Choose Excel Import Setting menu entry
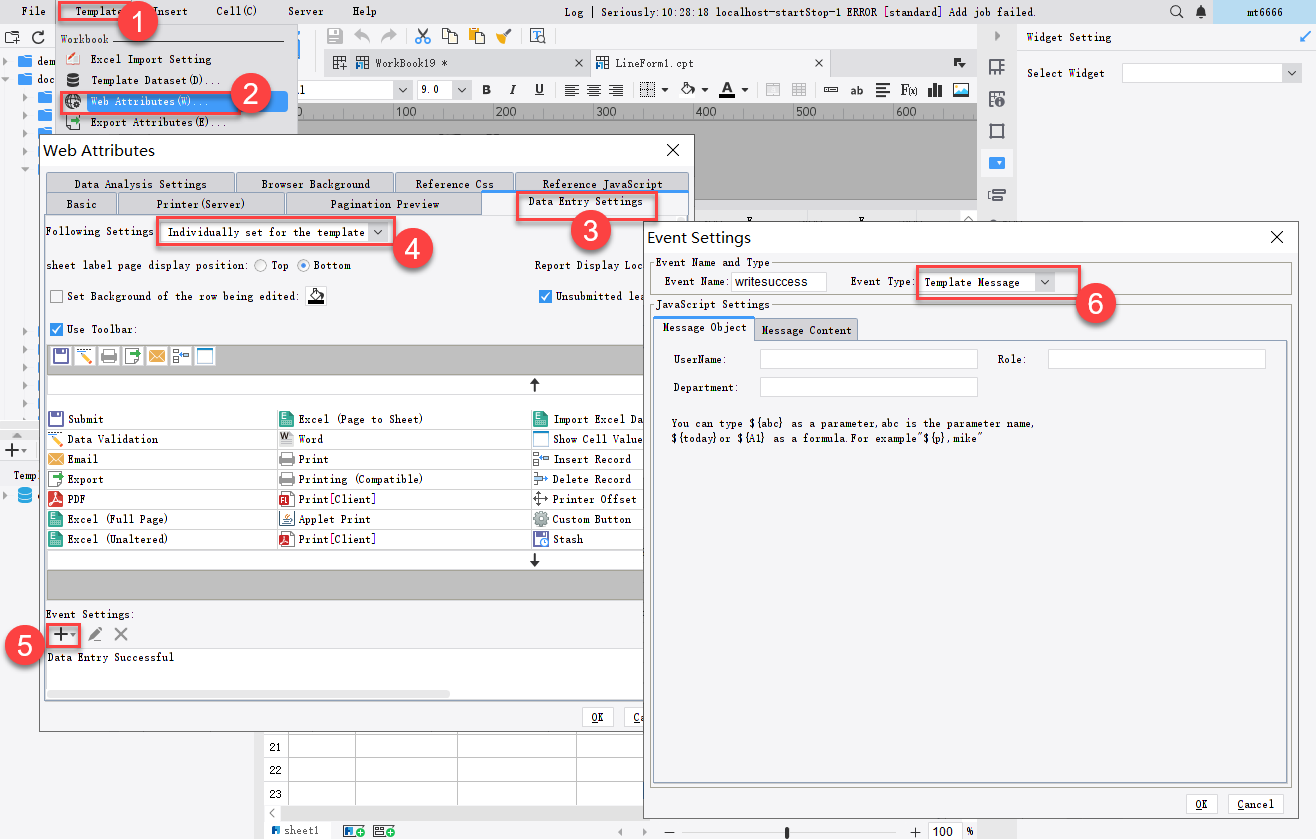The height and width of the screenshot is (839, 1316). click(x=150, y=59)
